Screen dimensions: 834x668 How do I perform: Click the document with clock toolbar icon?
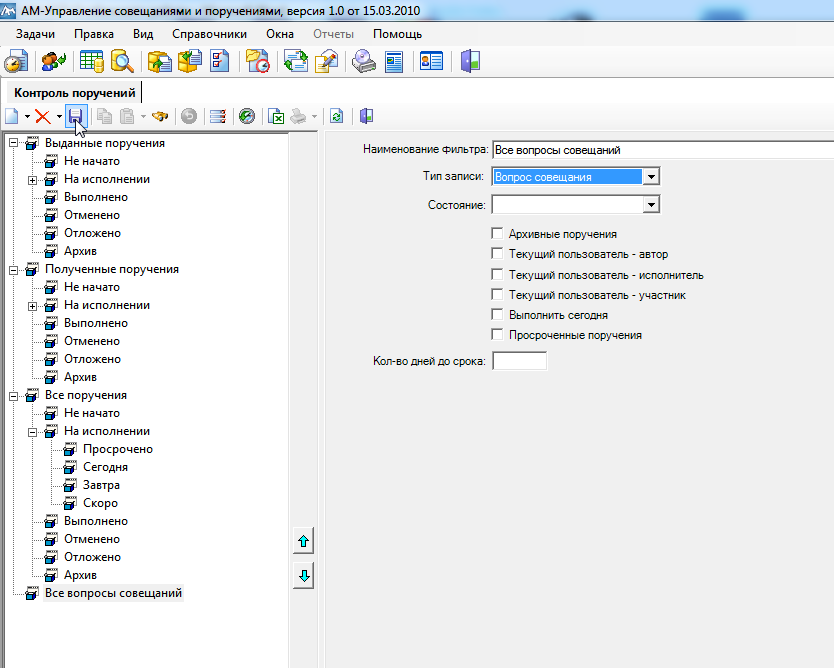(x=16, y=62)
